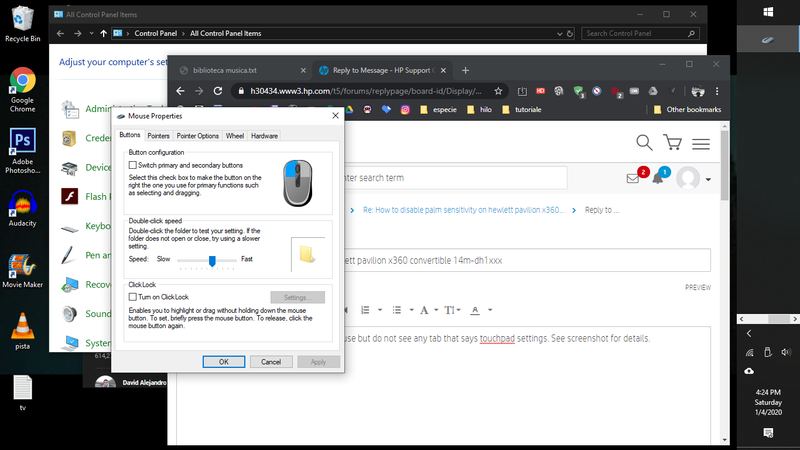Click the numbered list icon in editor
This screenshot has height=450, width=800.
tap(365, 310)
